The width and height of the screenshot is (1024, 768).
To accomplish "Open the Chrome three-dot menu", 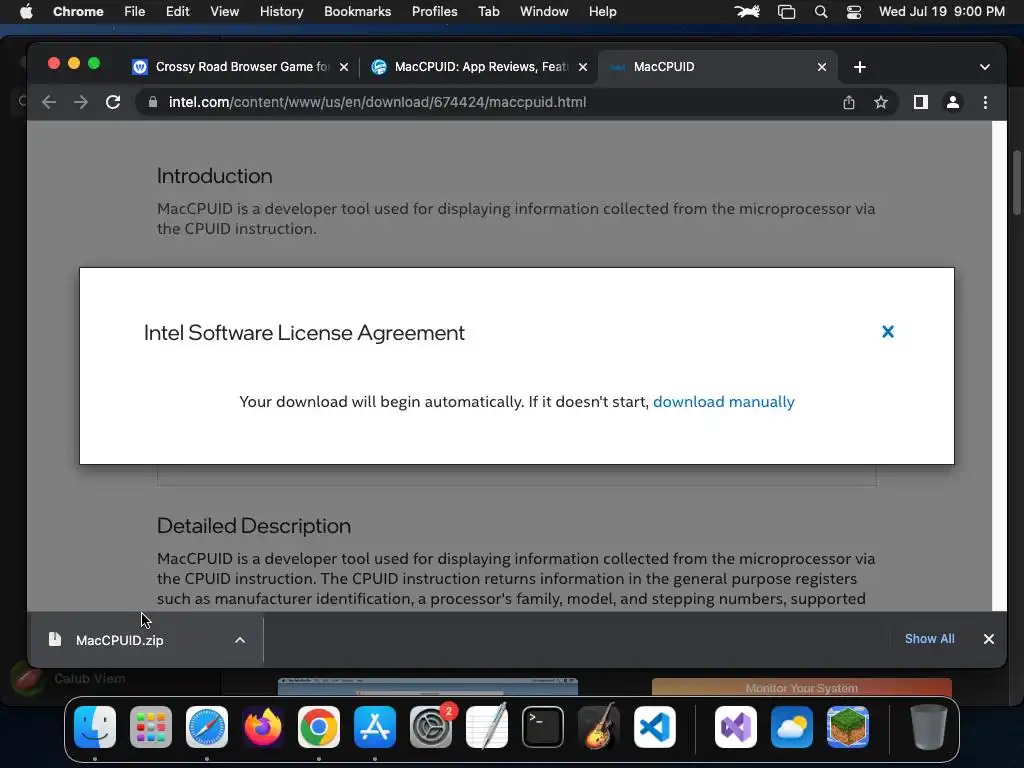I will pyautogui.click(x=985, y=103).
